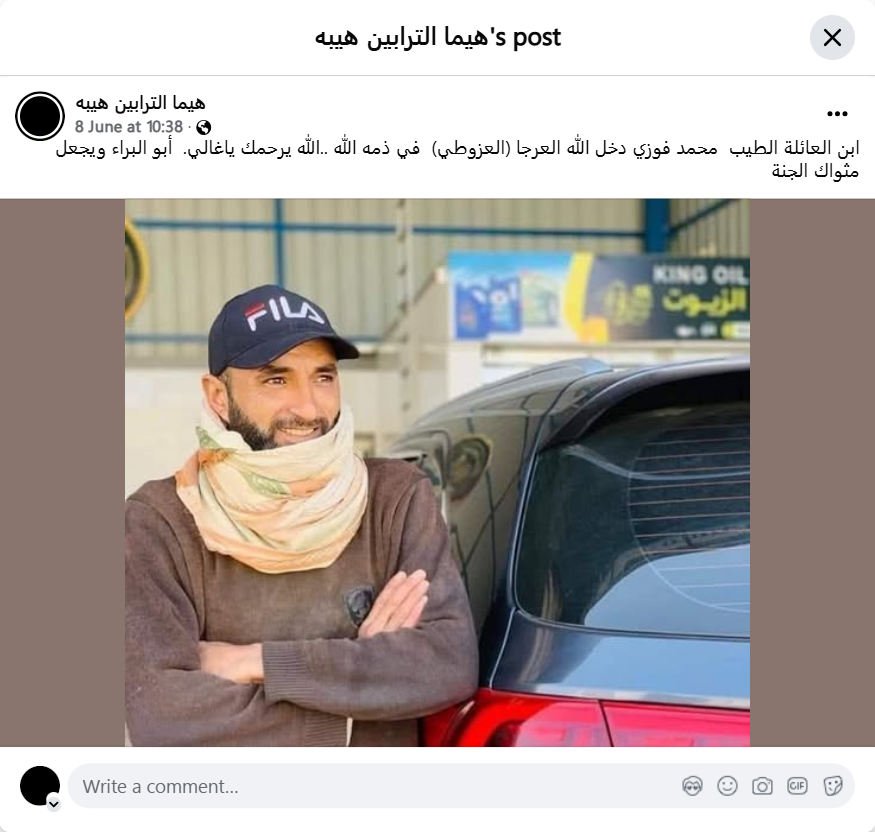Click the brown margin left of the photo

pos(62,473)
